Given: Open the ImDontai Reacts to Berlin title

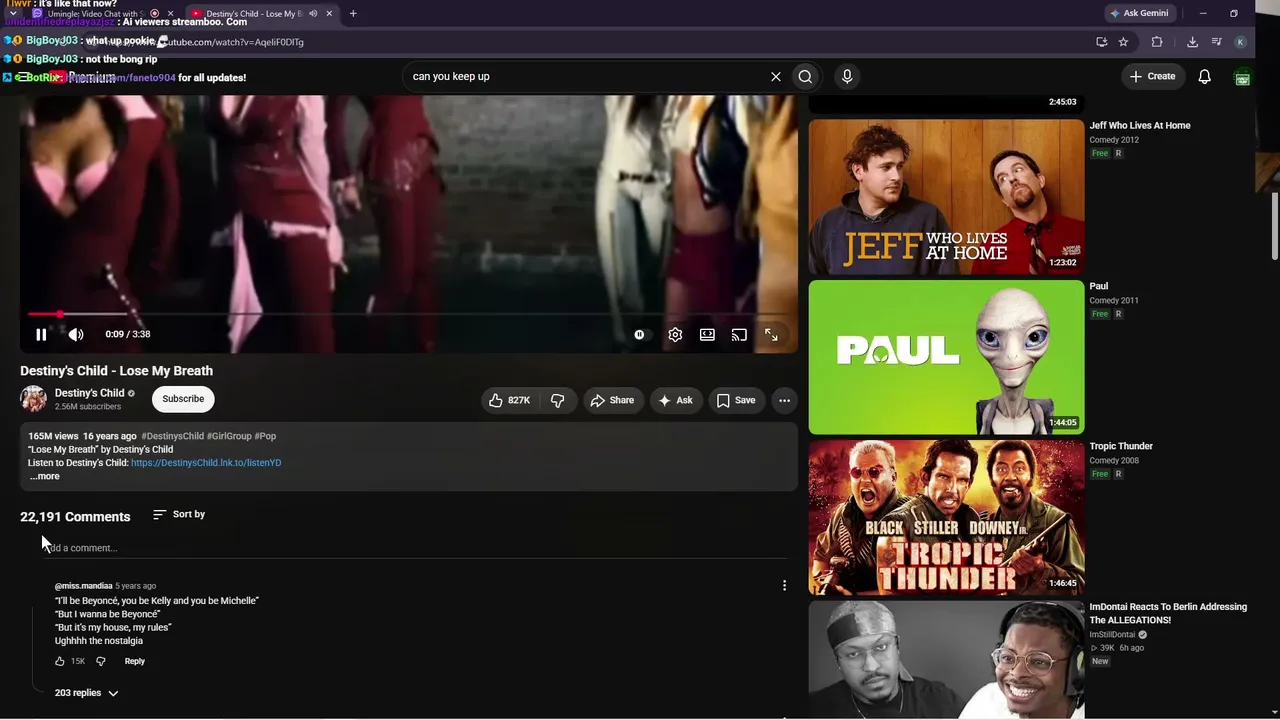Looking at the screenshot, I should [x=1168, y=613].
